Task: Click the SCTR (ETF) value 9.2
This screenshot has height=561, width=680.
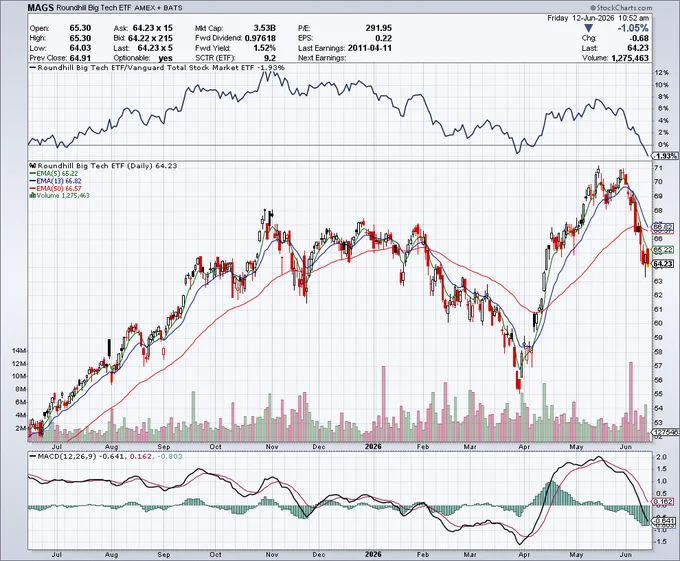Action: click(x=270, y=58)
